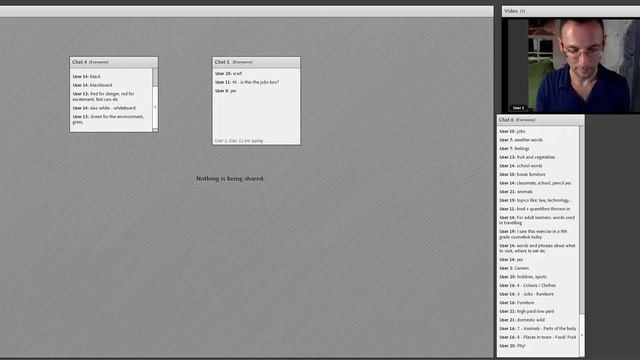Click 'words and phrases about what to visit' message
This screenshot has width=640, height=360.
point(537,248)
